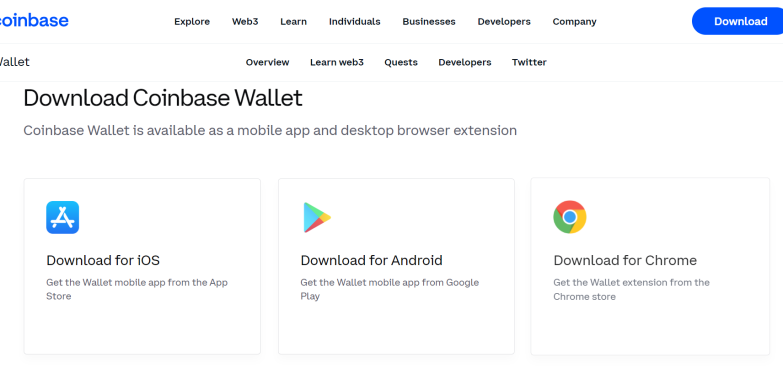This screenshot has width=783, height=380.
Task: Click 'Get the Wallet mobile app from Google Play'
Action: click(x=390, y=289)
